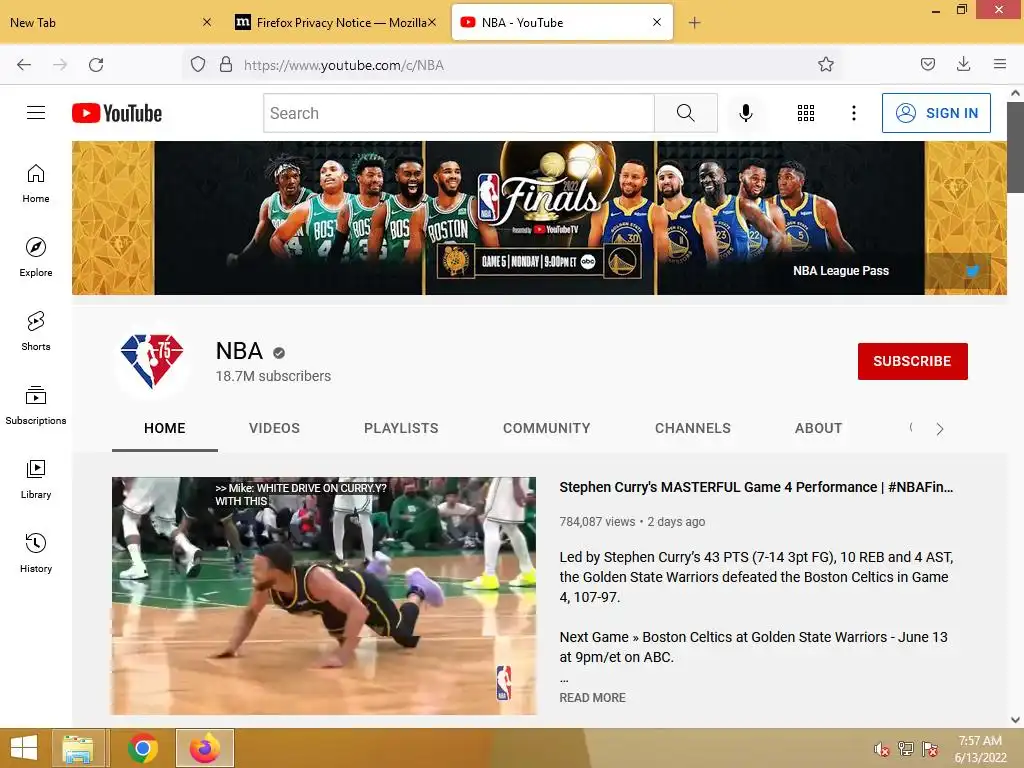Open the YouTube hamburger guide menu

pyautogui.click(x=36, y=113)
